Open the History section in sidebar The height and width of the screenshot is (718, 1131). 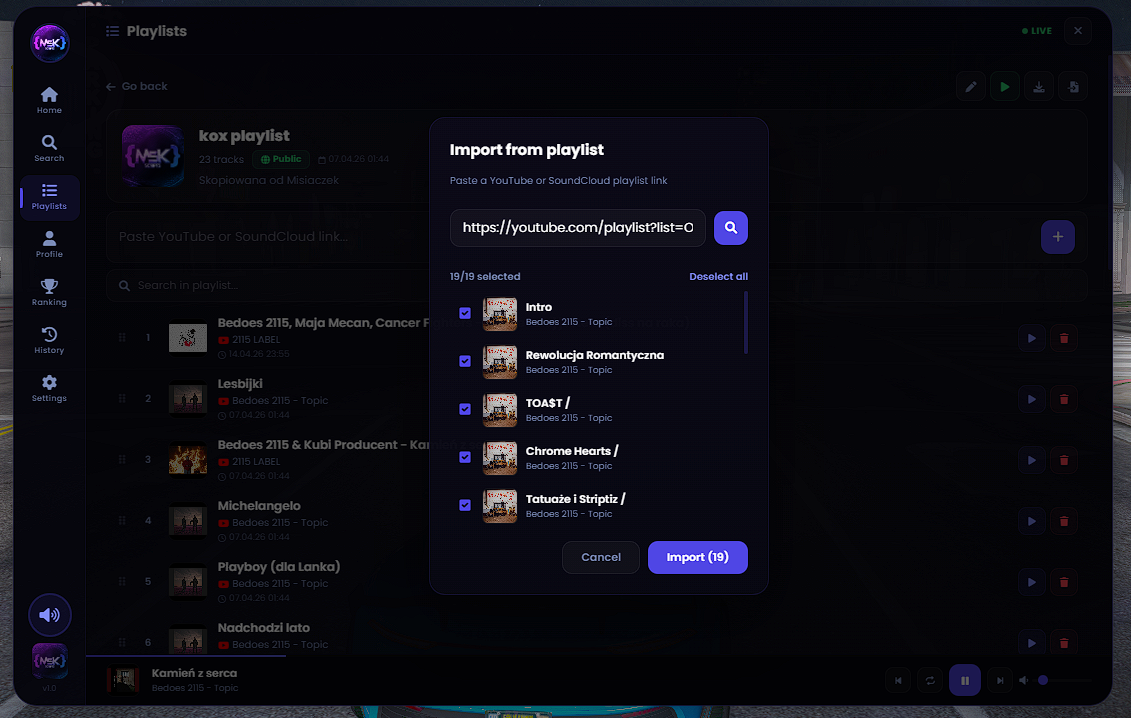pos(49,341)
